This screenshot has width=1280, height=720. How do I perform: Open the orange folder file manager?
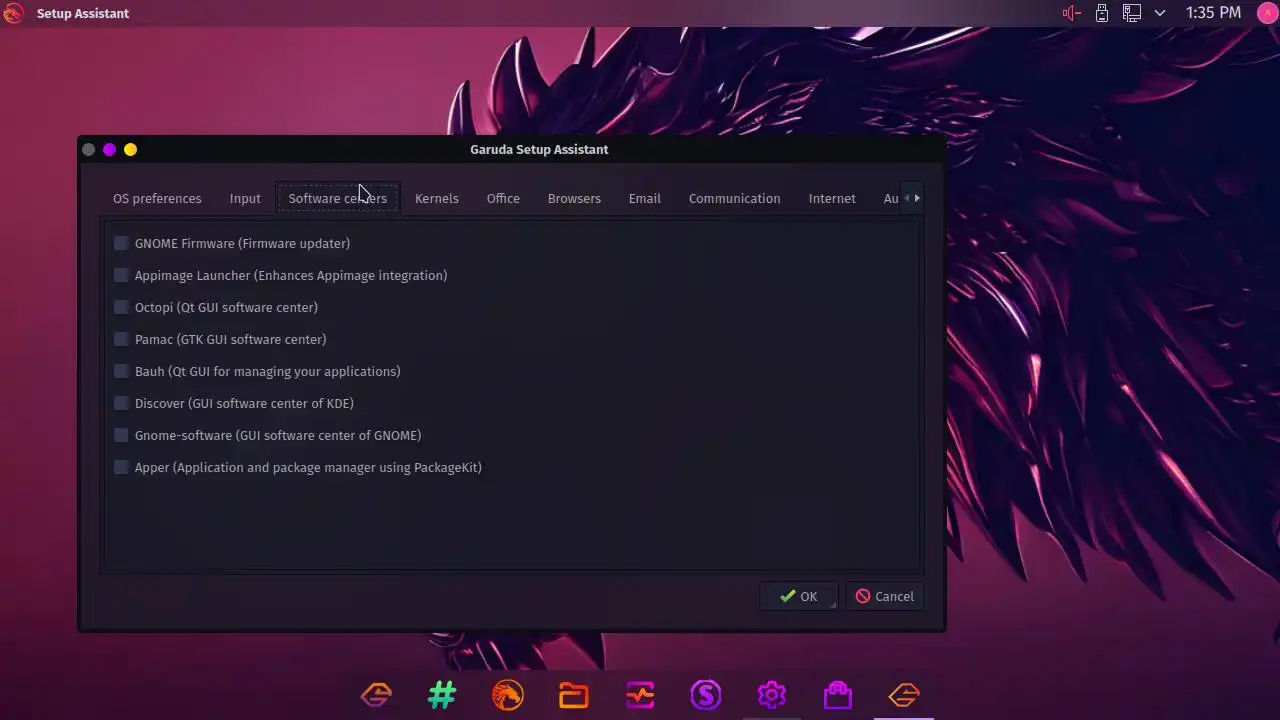(x=574, y=694)
